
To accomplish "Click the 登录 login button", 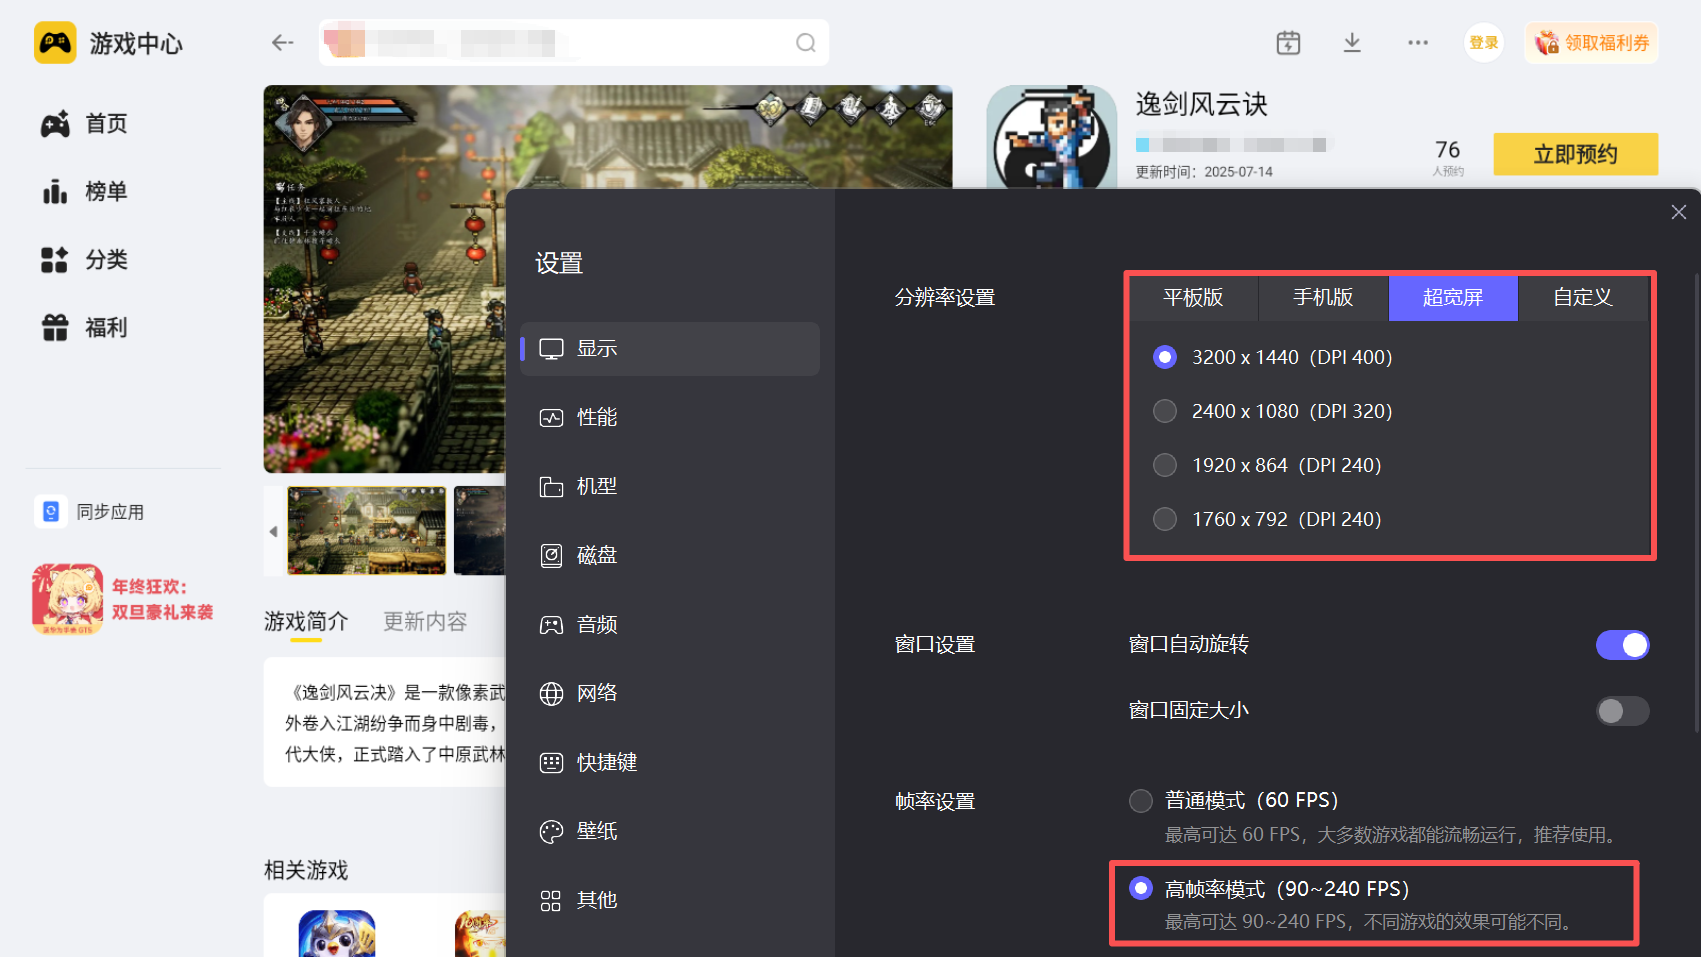I will (1484, 43).
